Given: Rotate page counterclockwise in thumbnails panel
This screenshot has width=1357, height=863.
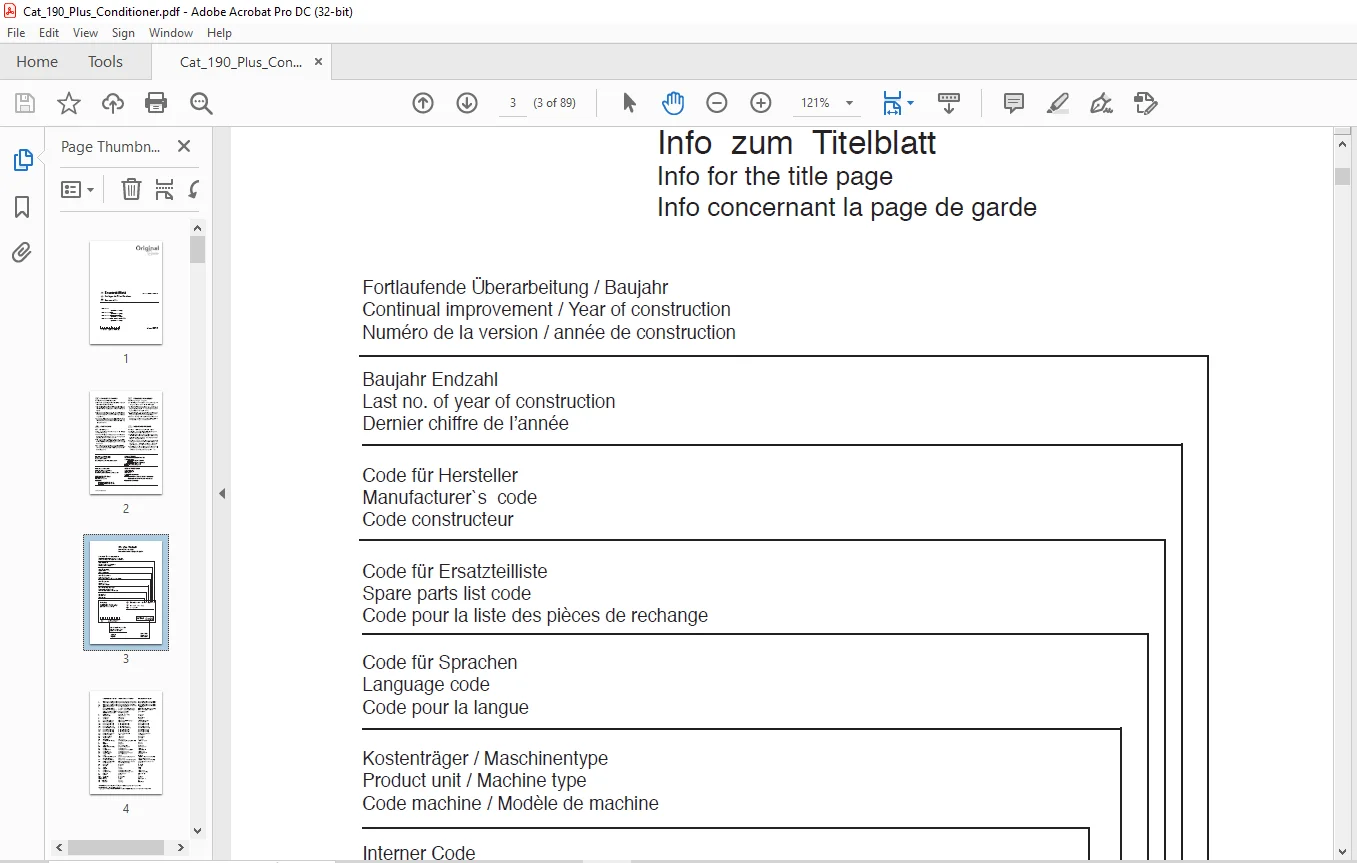Looking at the screenshot, I should tap(194, 189).
